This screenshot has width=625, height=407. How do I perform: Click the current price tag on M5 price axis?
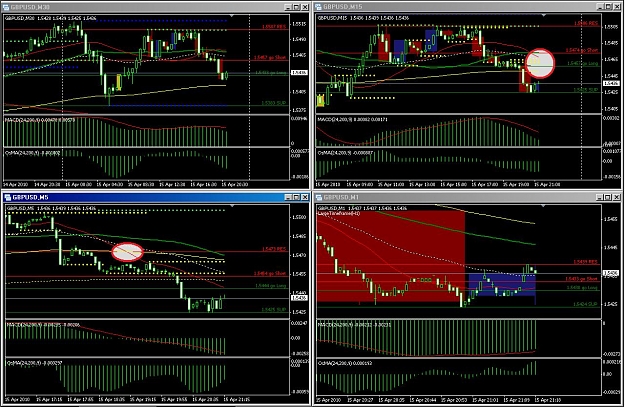[x=299, y=298]
